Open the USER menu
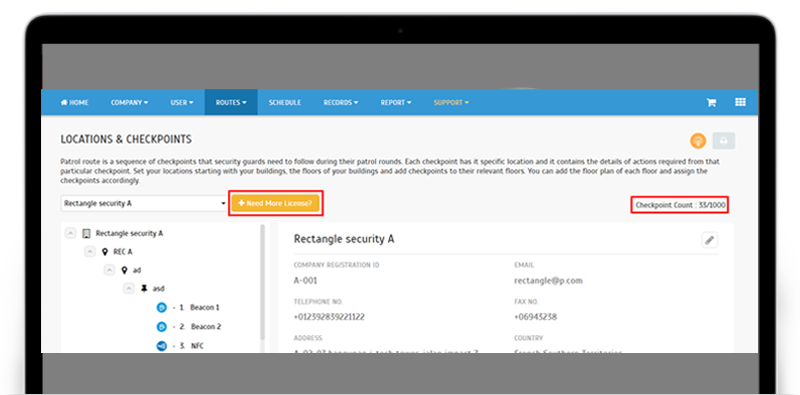Image resolution: width=800 pixels, height=395 pixels. (182, 103)
